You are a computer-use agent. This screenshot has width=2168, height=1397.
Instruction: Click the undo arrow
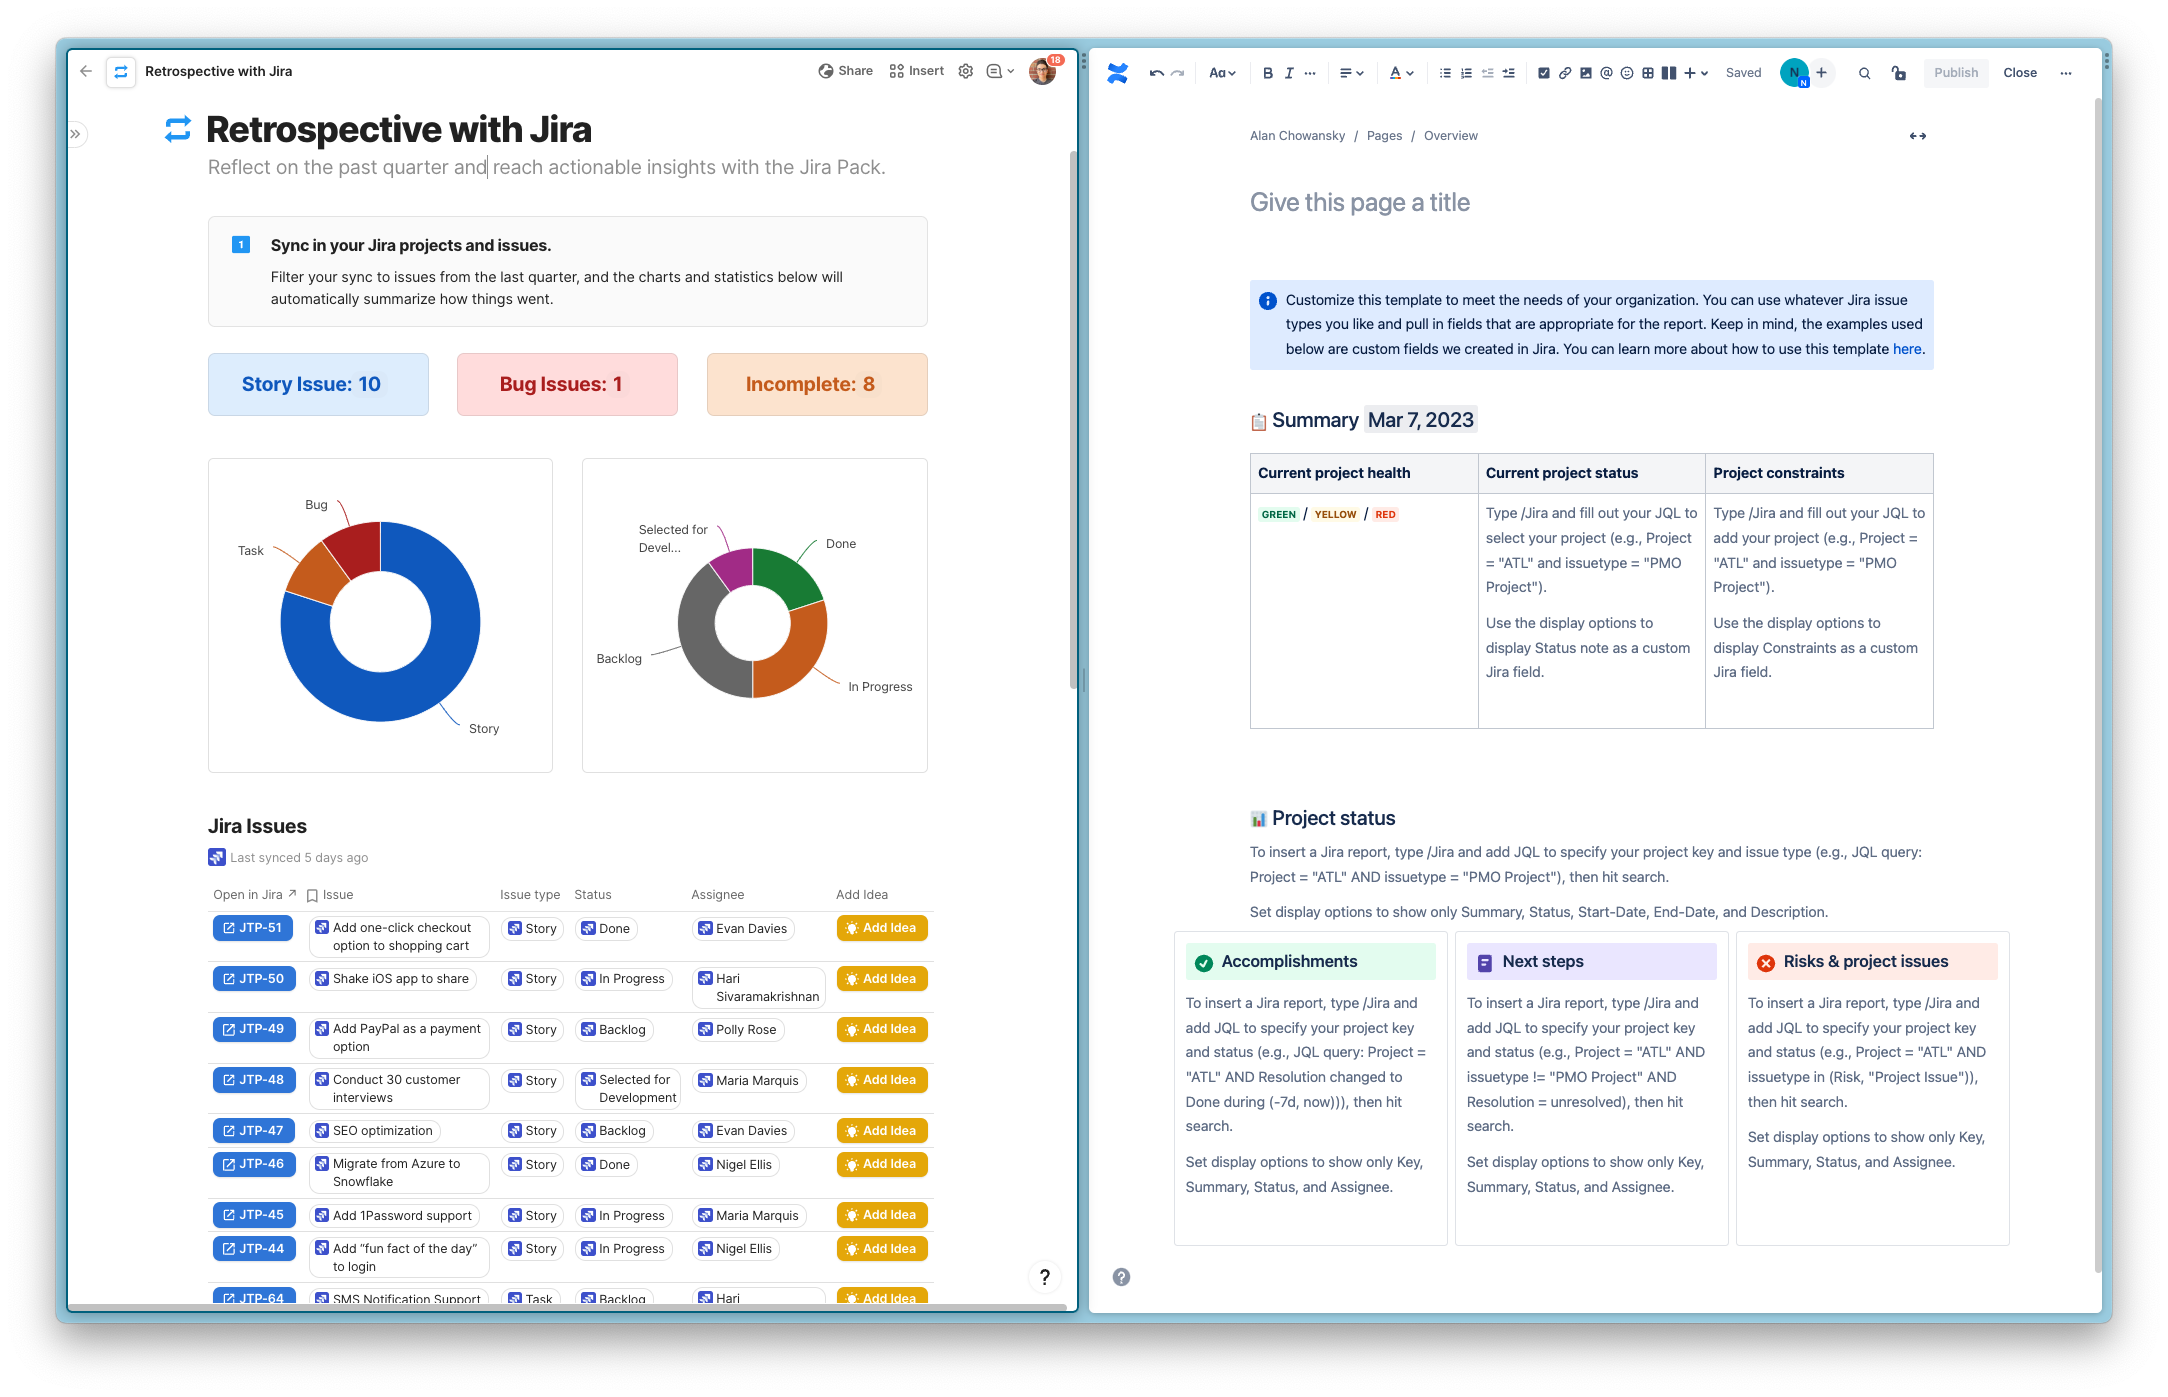[1156, 73]
